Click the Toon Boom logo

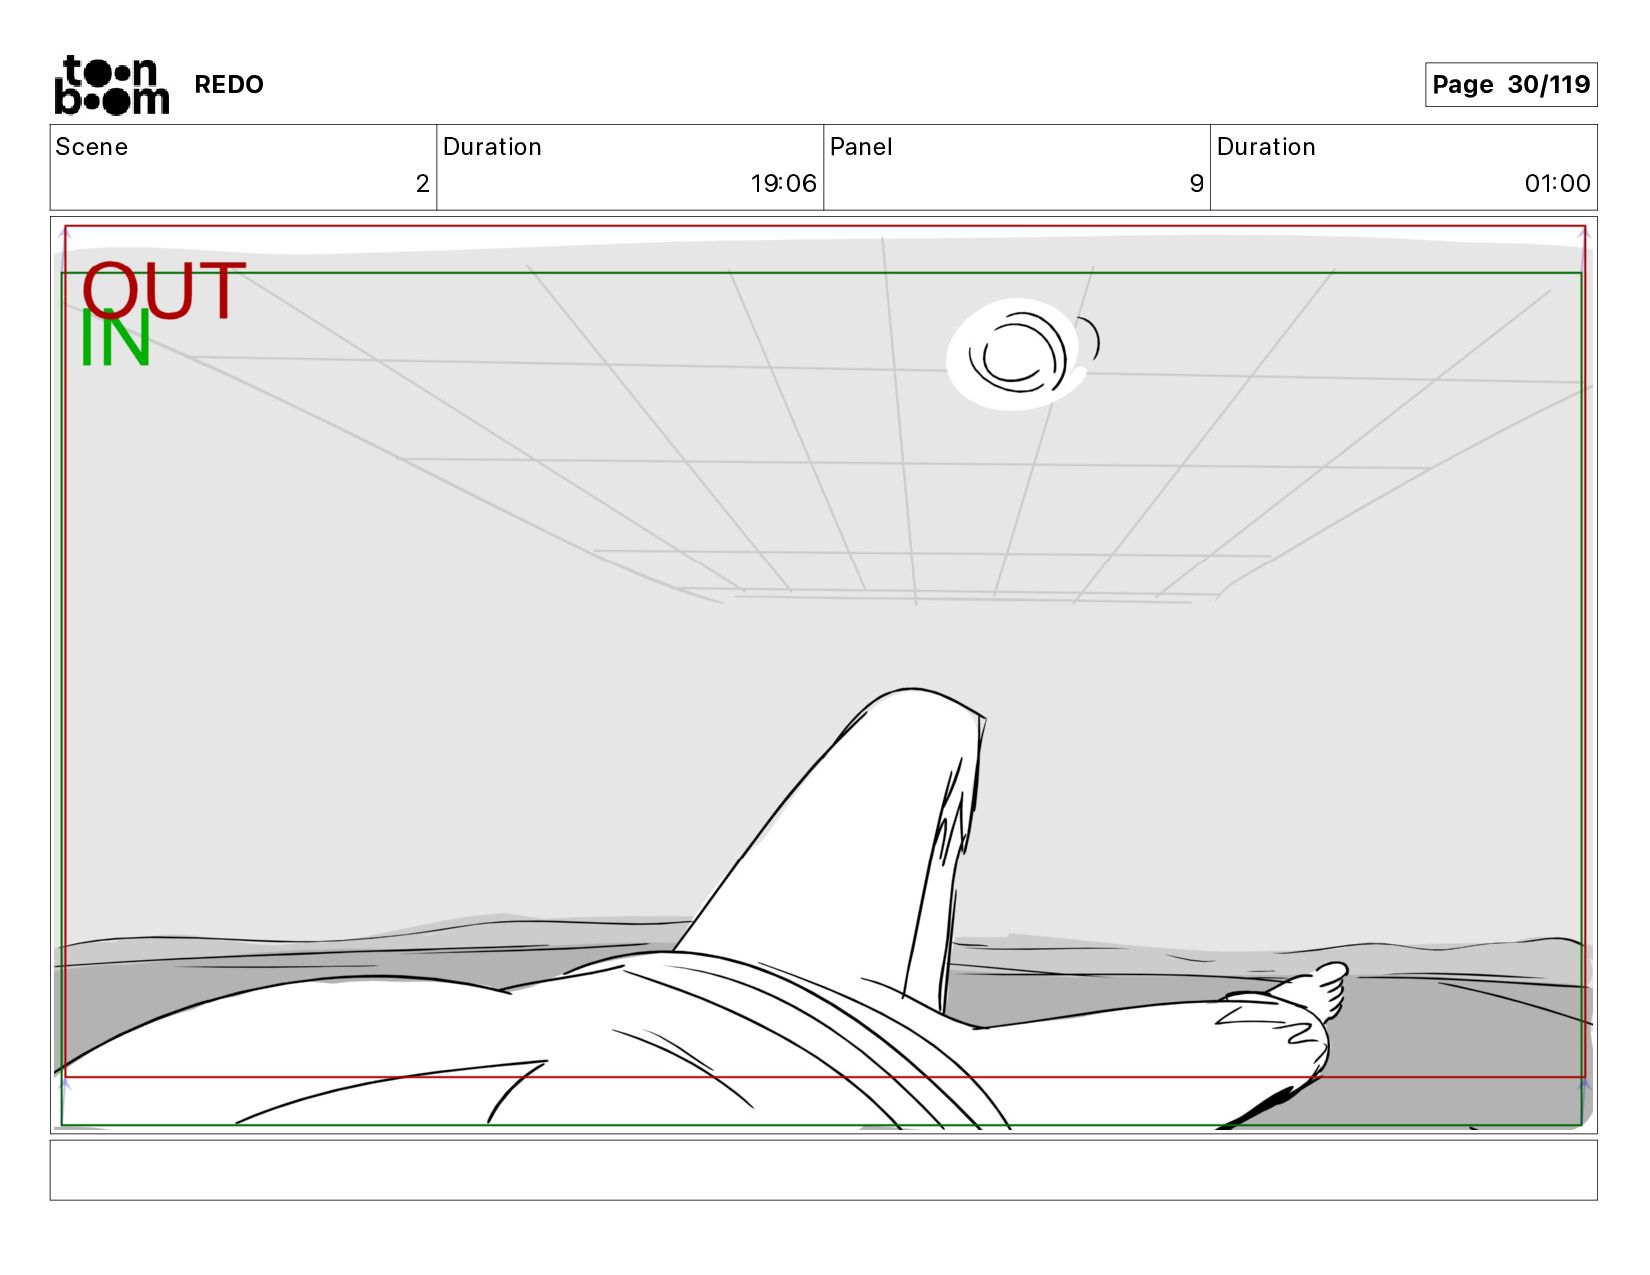click(x=111, y=85)
